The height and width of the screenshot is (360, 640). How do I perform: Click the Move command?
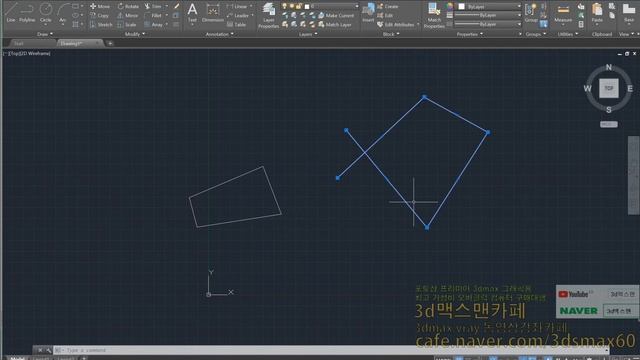(100, 6)
